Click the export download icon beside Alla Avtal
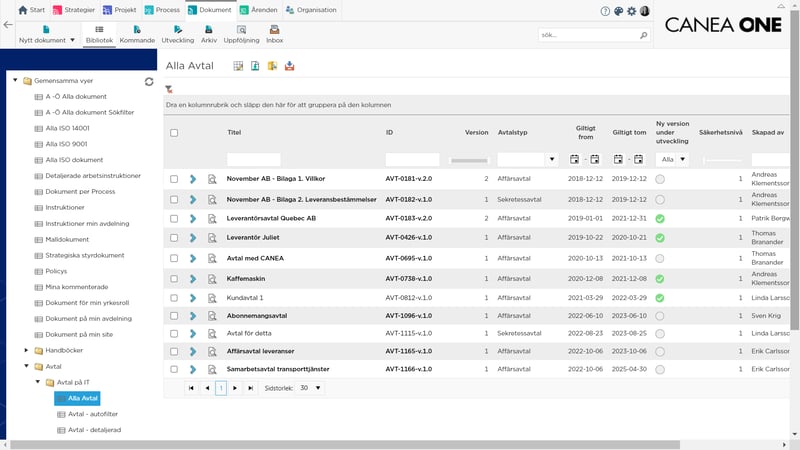Image resolution: width=800 pixels, height=450 pixels. [x=289, y=66]
